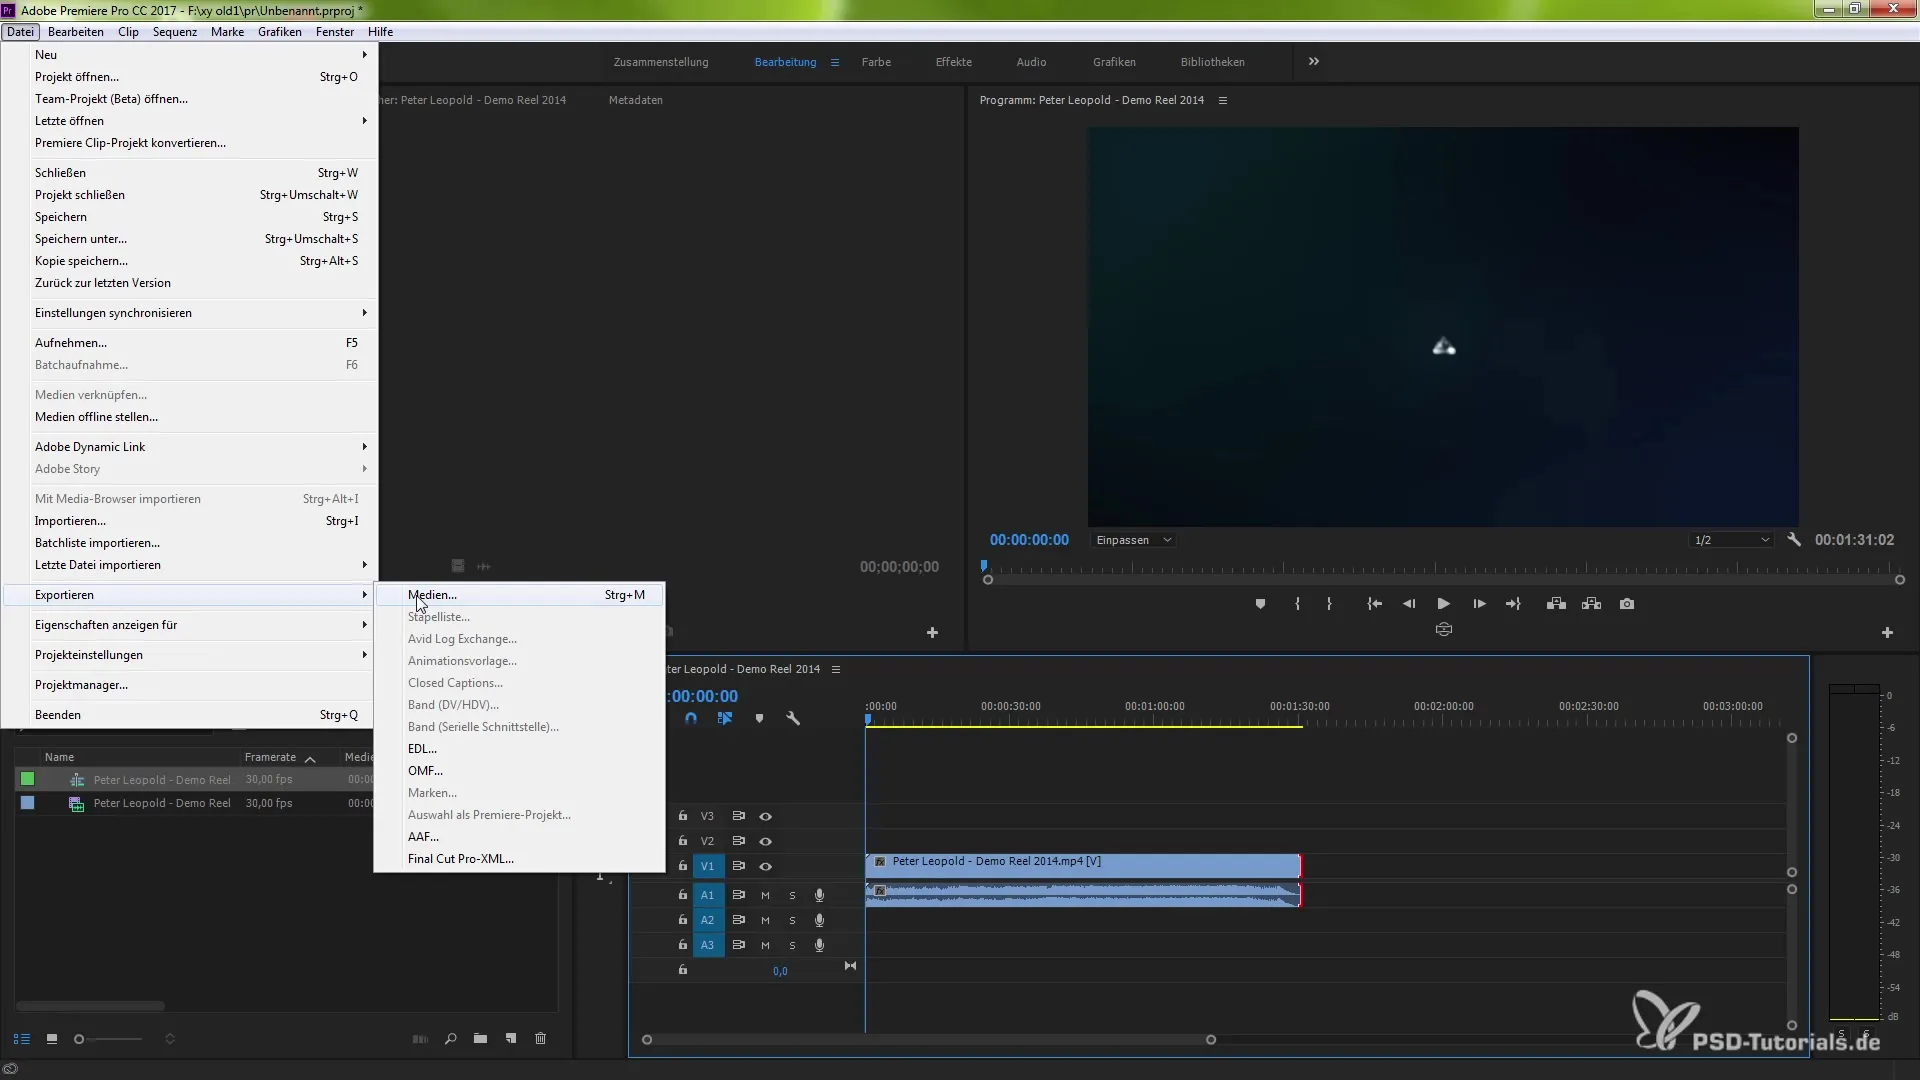Screen dimensions: 1920x1080
Task: Delete selected item with trash icon
Action: pos(541,1039)
